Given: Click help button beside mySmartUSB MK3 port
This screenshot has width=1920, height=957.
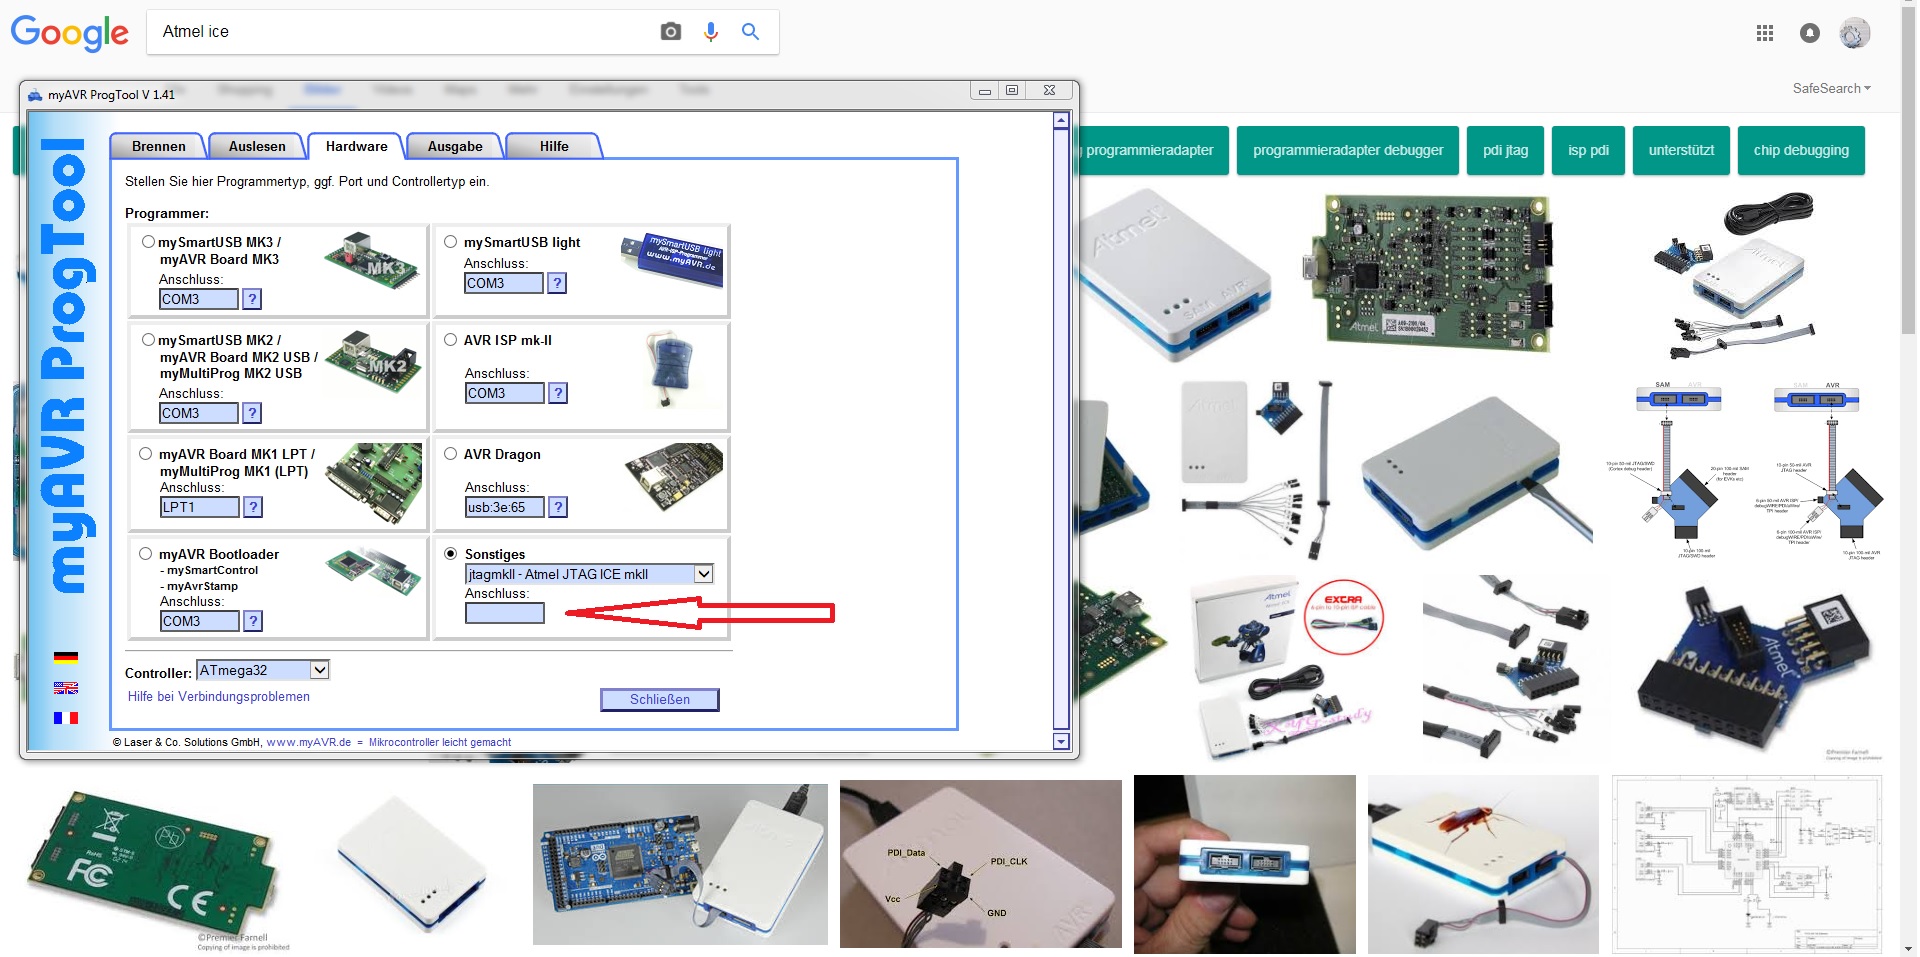Looking at the screenshot, I should click(x=253, y=299).
